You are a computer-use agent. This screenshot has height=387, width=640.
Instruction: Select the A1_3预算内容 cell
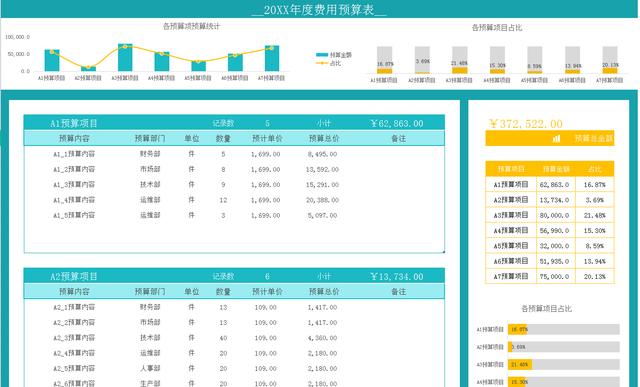pyautogui.click(x=74, y=185)
